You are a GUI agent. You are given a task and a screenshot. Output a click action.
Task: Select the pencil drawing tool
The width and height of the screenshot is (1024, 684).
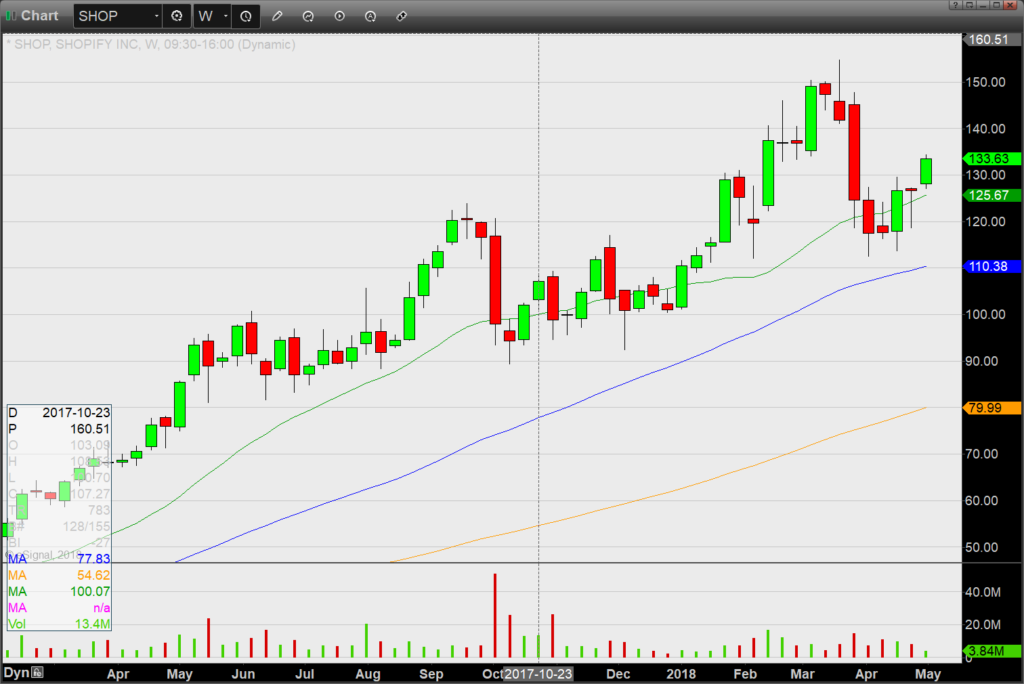[x=277, y=16]
